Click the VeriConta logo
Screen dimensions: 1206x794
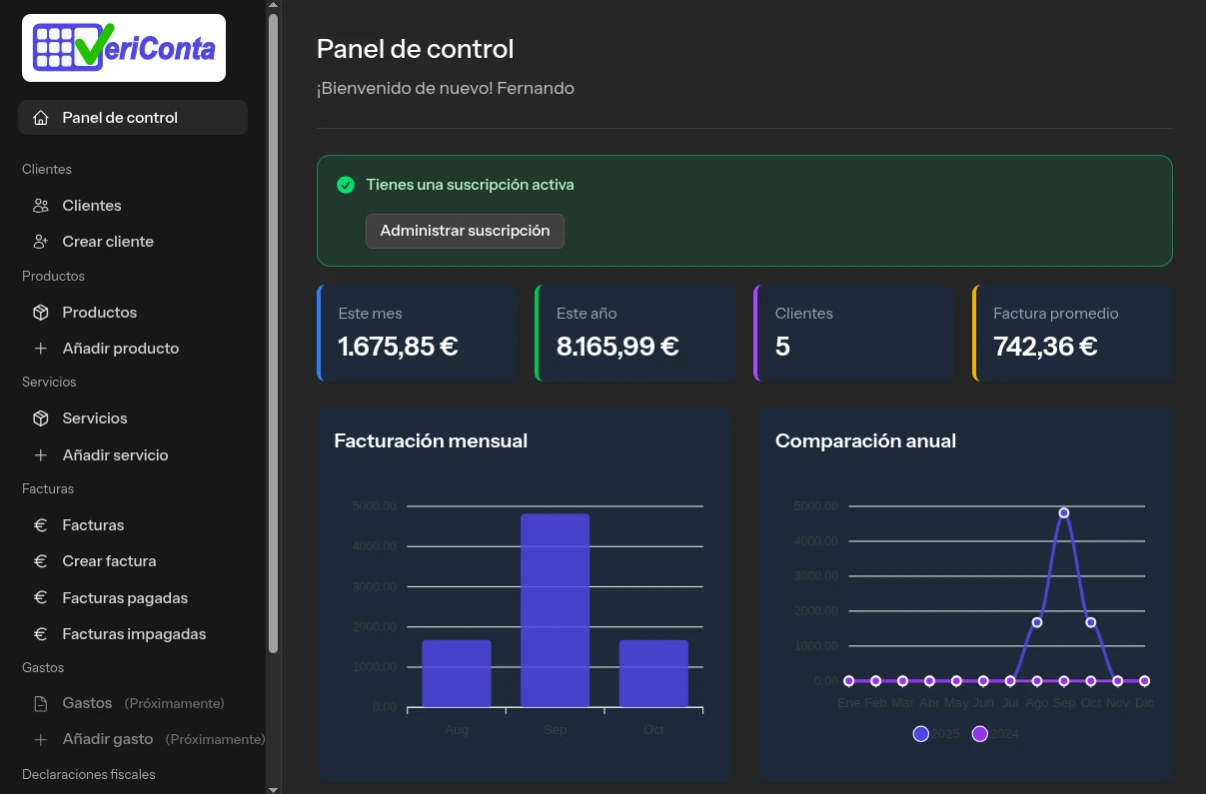[x=124, y=47]
